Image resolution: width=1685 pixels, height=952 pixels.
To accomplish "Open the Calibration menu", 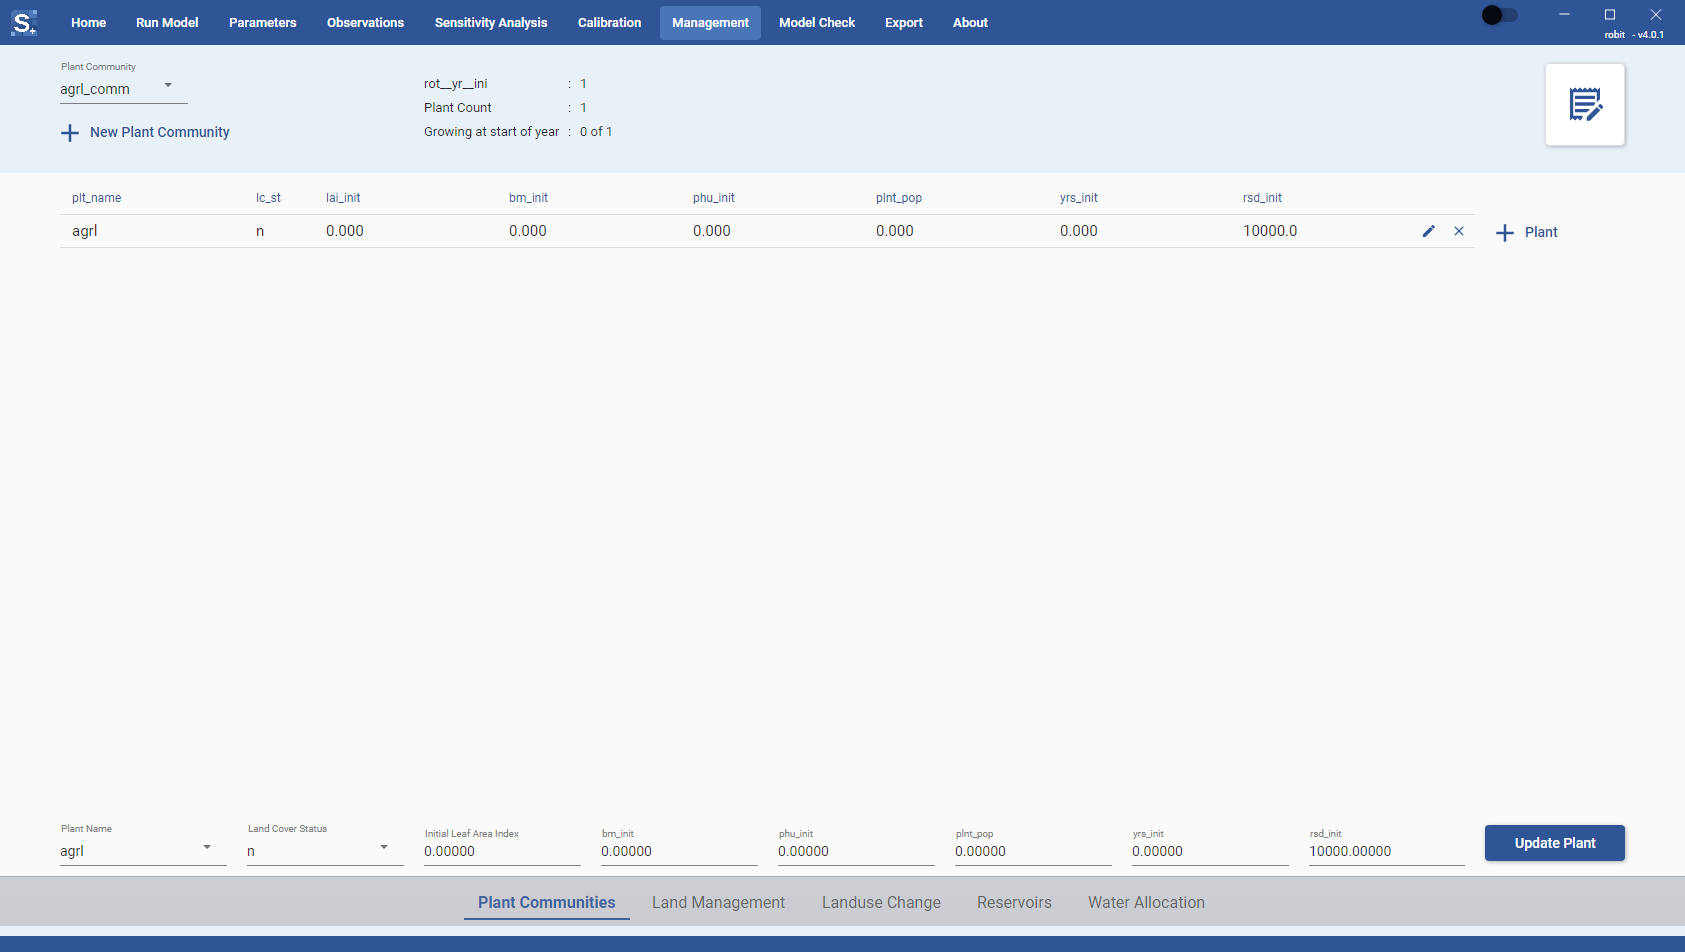I will click(610, 22).
